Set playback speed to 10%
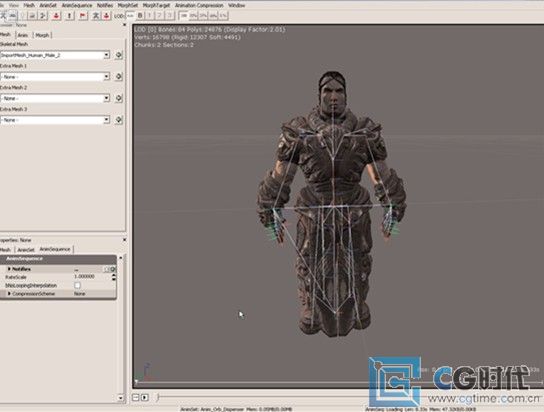This screenshot has height=412, width=544. tap(213, 16)
